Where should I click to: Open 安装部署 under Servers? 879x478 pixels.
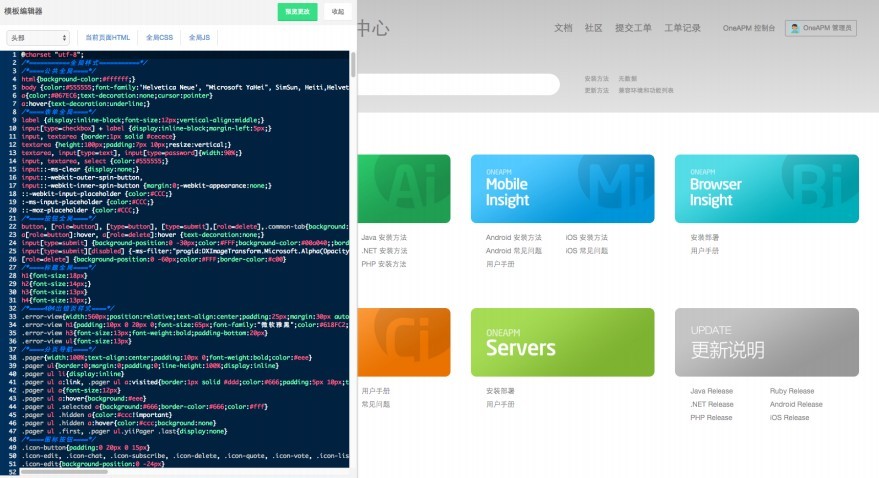tap(500, 391)
